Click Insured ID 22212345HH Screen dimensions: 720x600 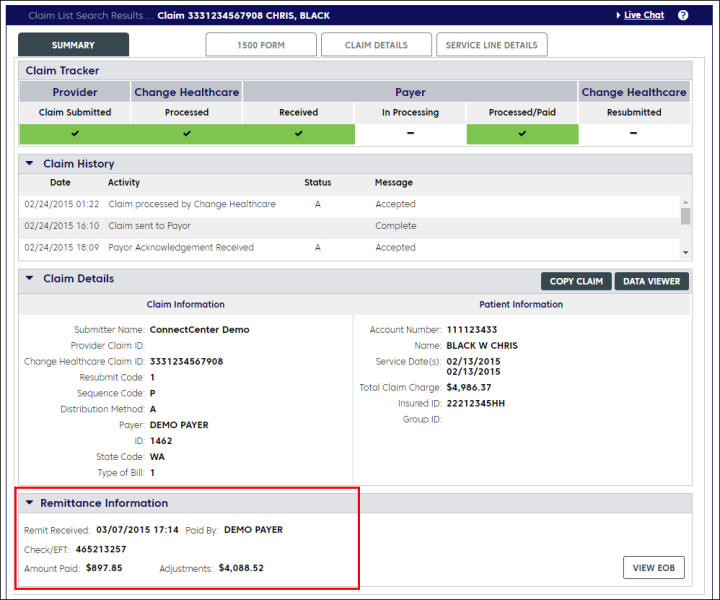(x=475, y=403)
